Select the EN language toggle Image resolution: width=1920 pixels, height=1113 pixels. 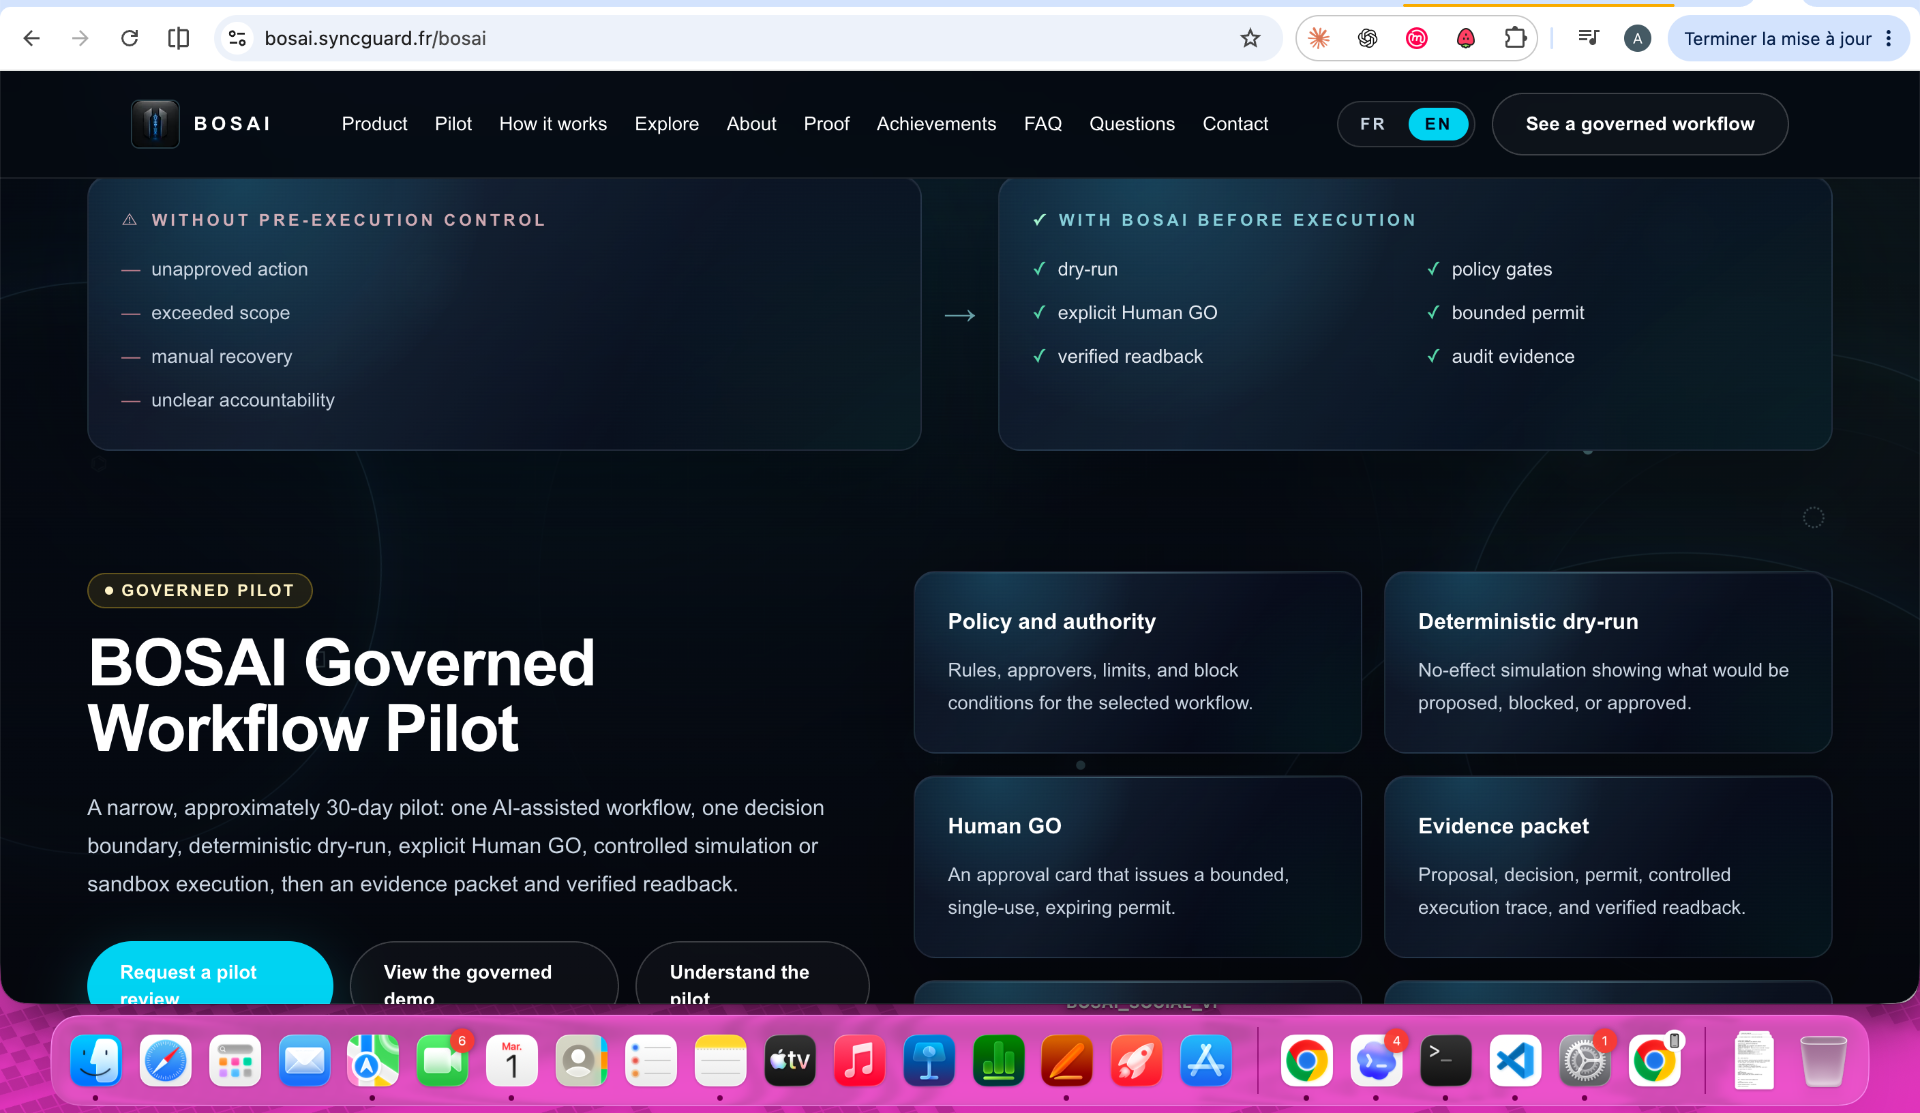pos(1438,124)
